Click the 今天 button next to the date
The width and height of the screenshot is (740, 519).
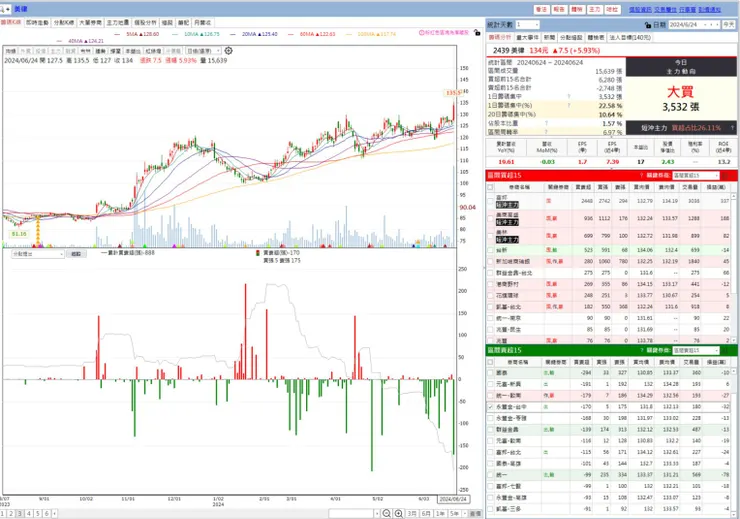729,25
